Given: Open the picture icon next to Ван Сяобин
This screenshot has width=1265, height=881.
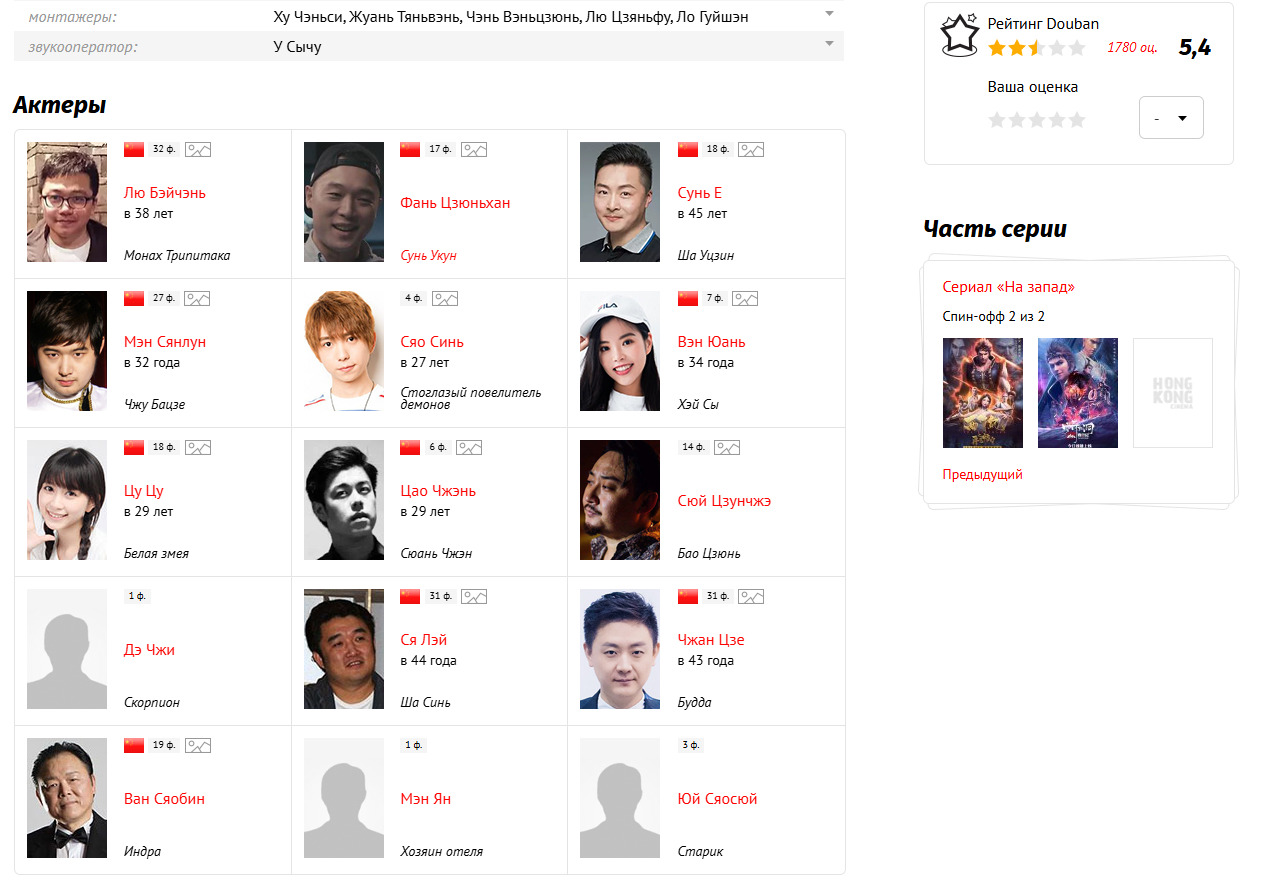Looking at the screenshot, I should (198, 745).
